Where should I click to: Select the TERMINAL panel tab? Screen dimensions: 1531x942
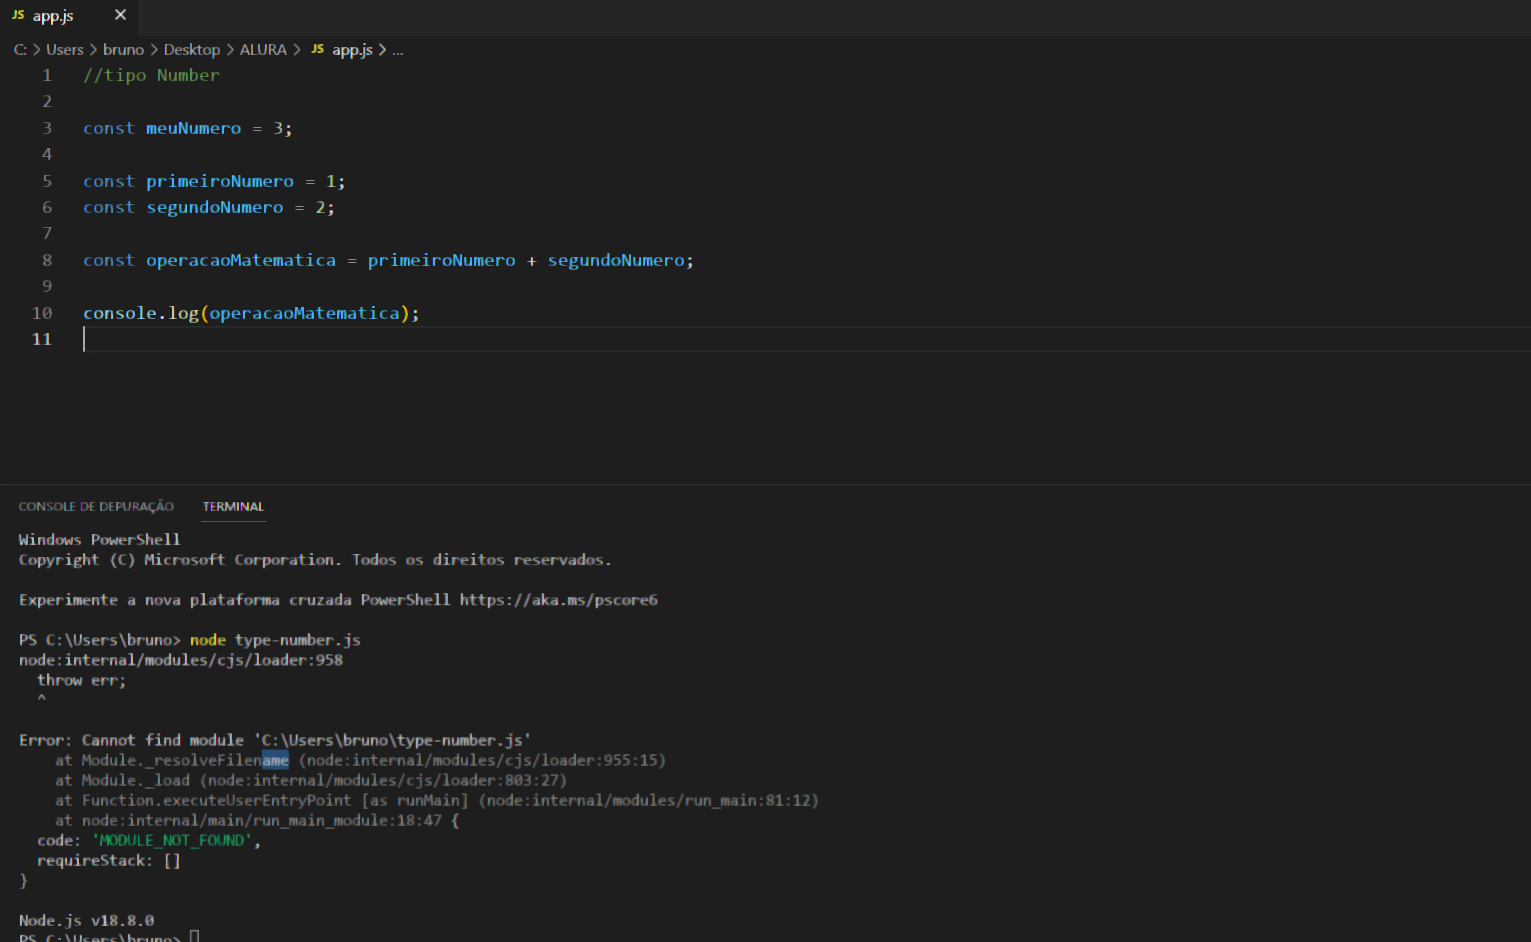(x=233, y=507)
